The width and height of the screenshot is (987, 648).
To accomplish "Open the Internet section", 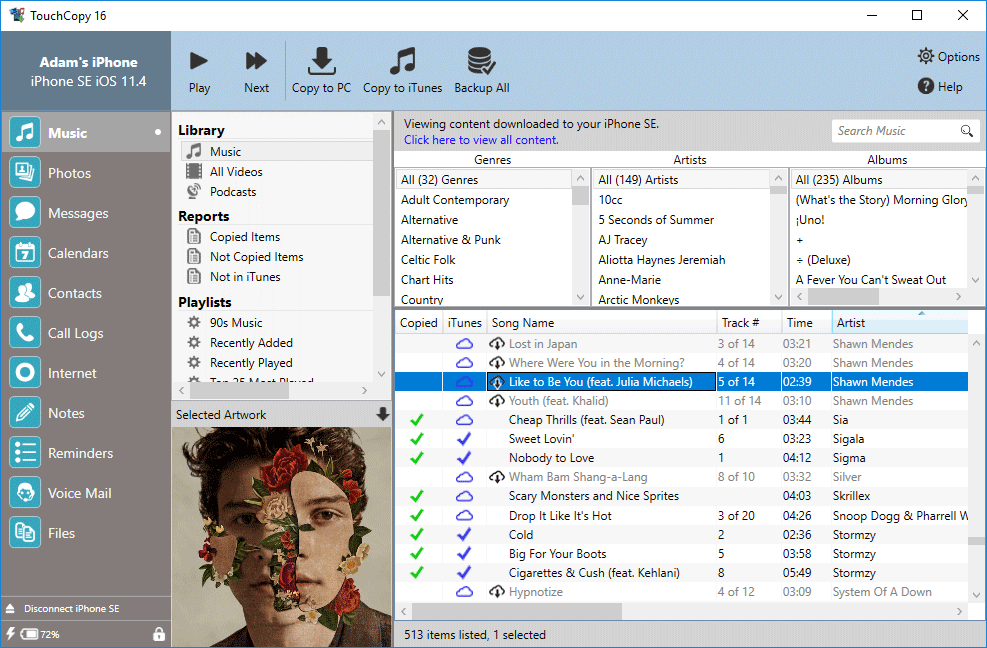I will tap(86, 373).
